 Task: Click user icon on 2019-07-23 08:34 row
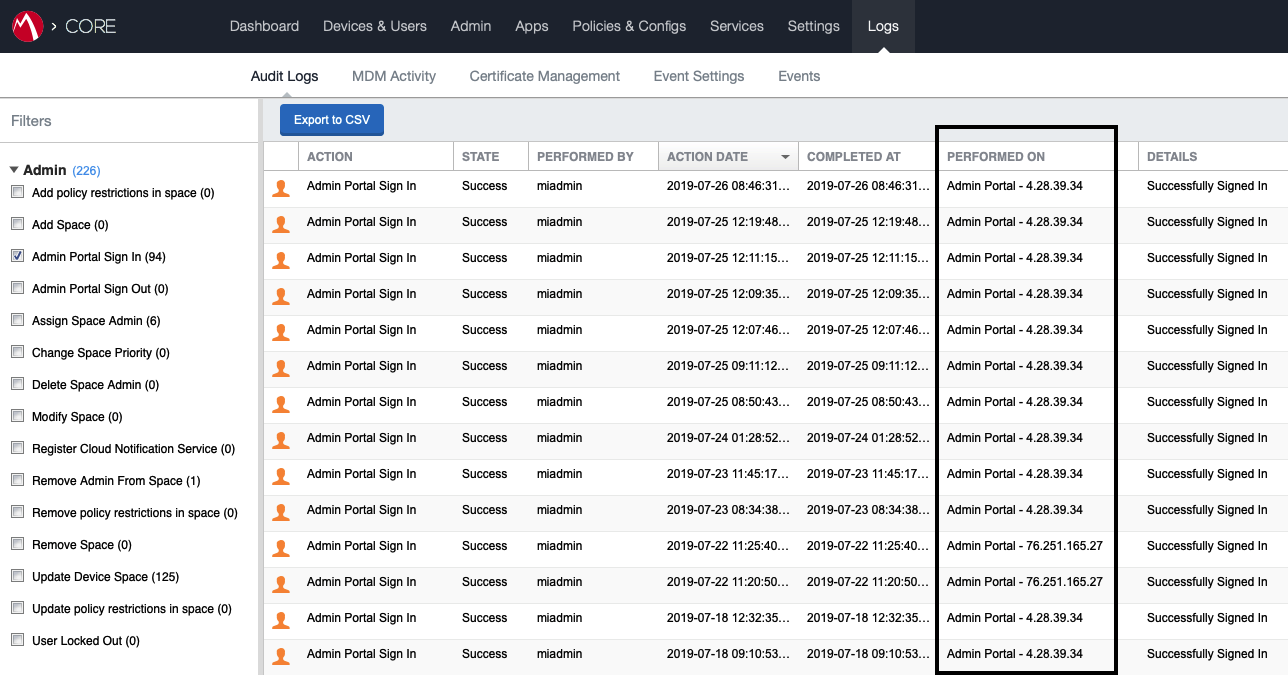(x=281, y=511)
